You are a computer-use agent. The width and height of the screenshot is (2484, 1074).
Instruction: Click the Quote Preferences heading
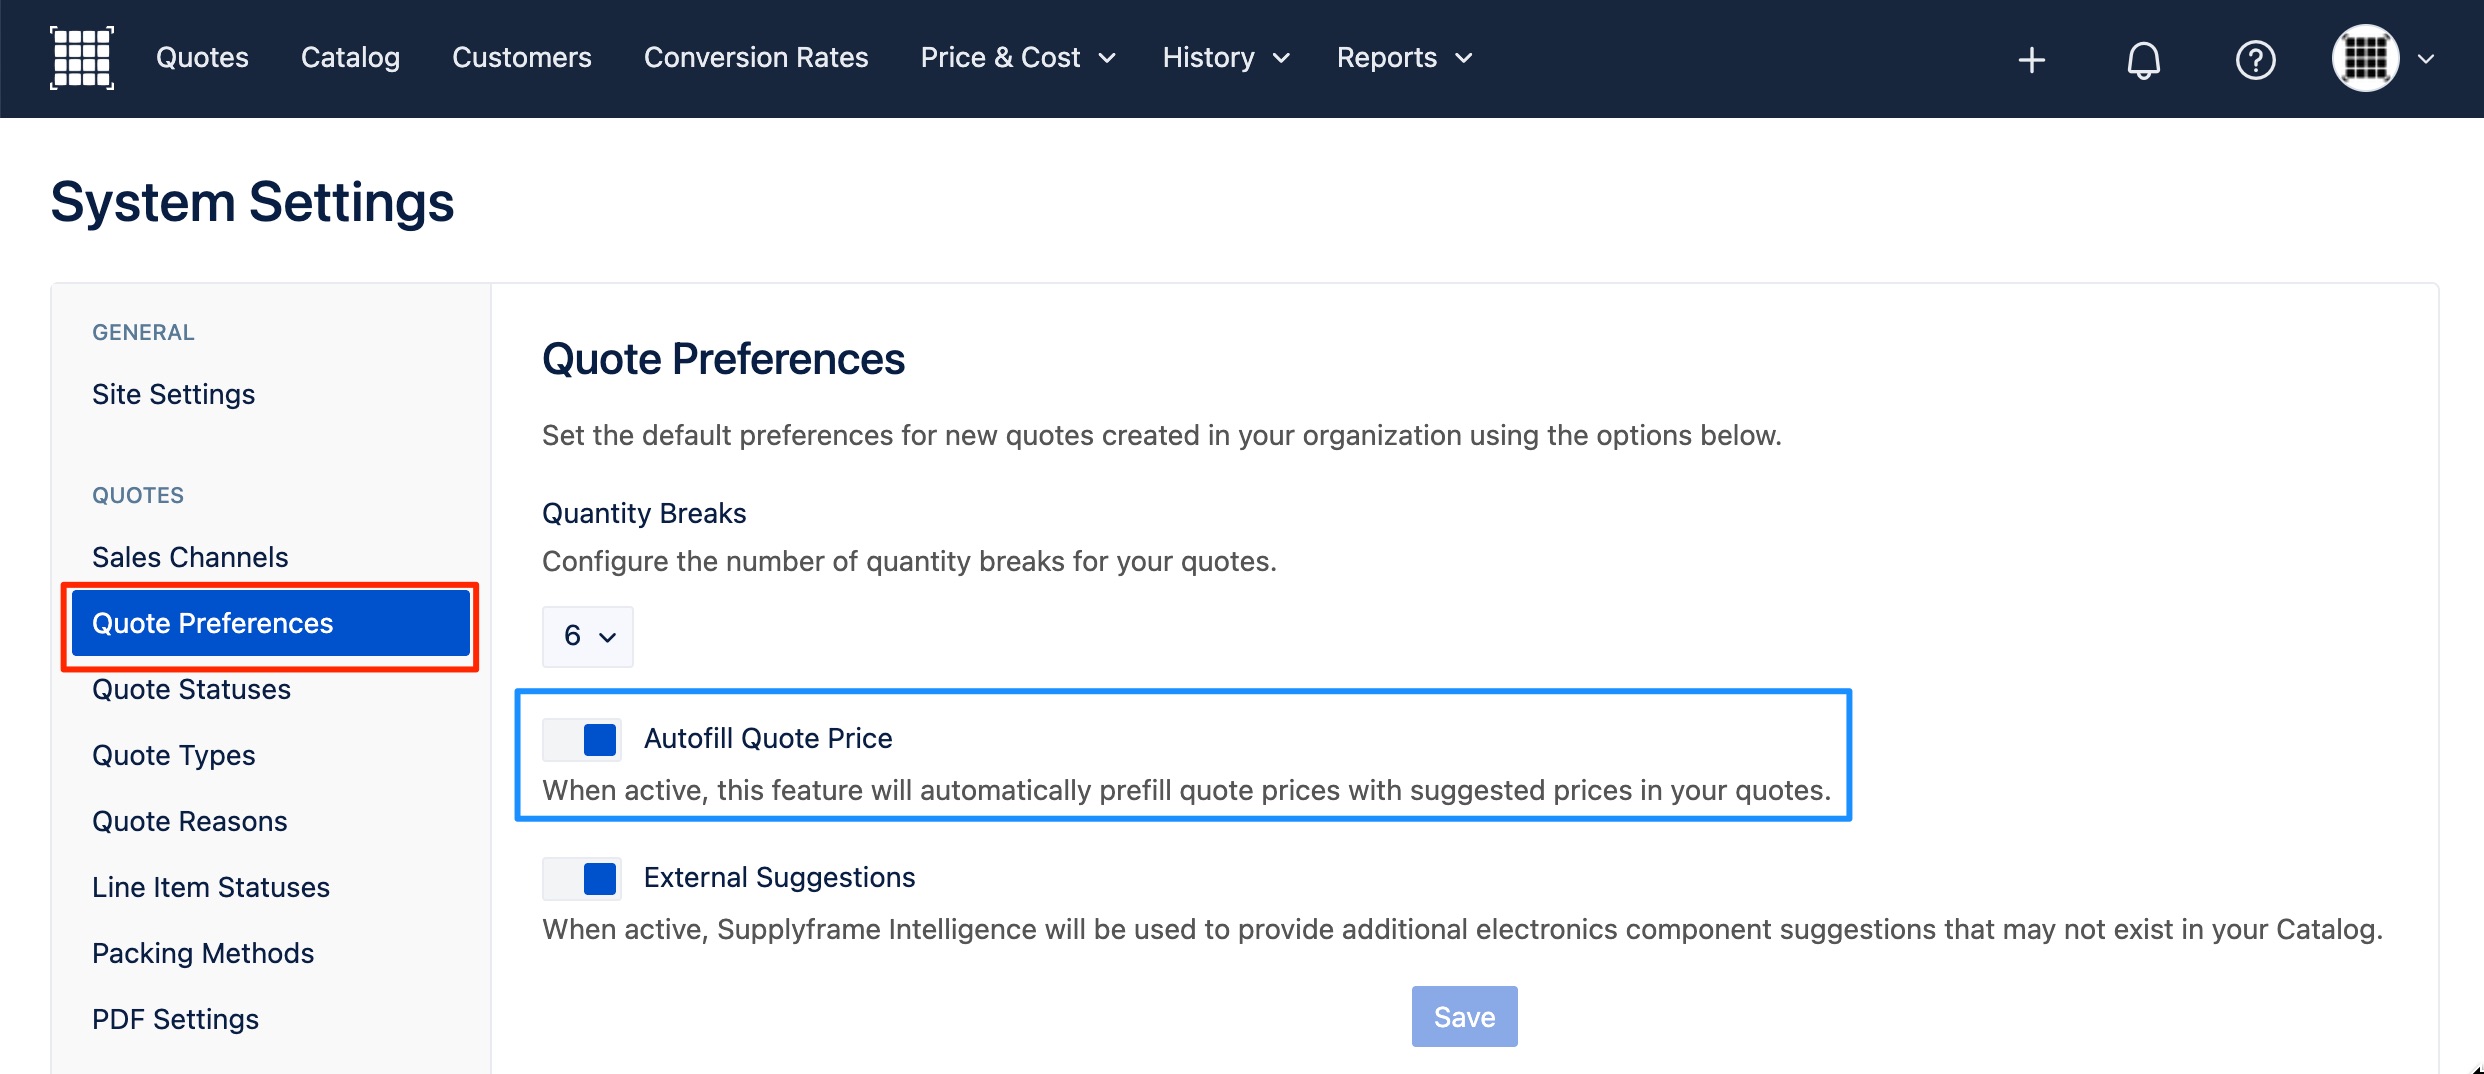(723, 359)
